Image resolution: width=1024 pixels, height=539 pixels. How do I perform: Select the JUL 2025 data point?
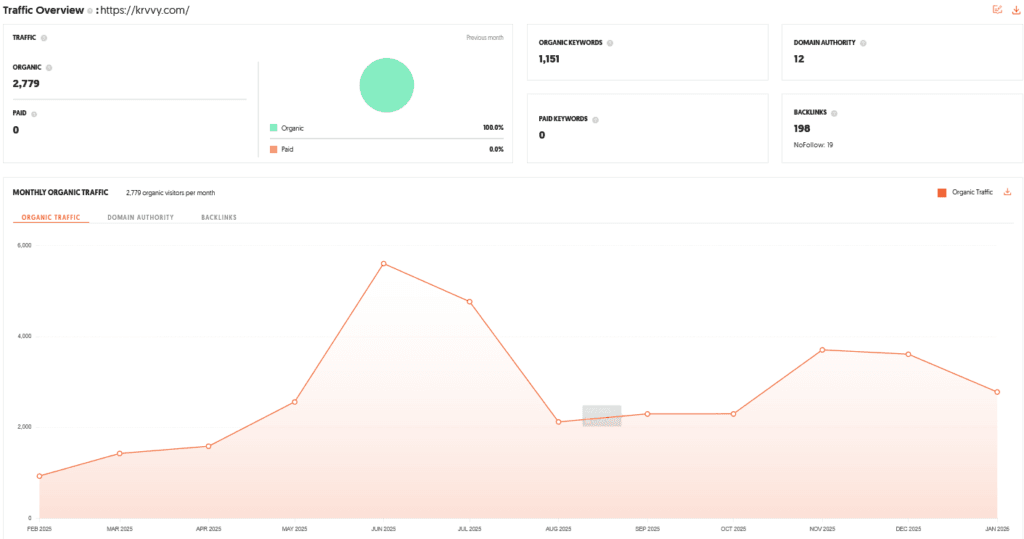tap(470, 302)
